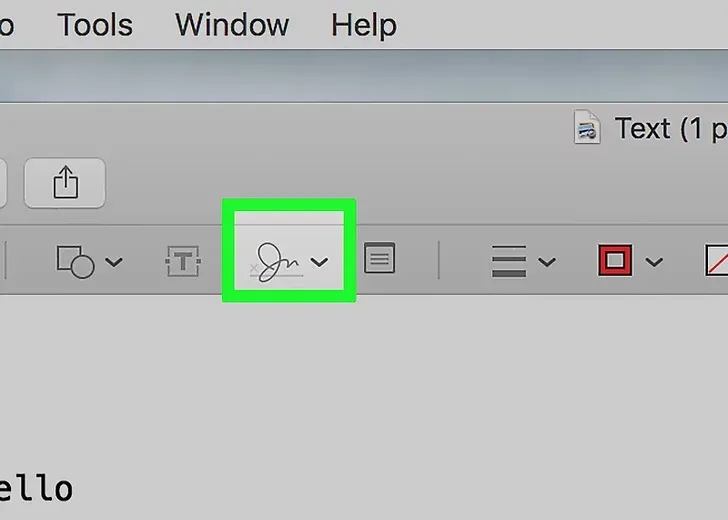Click the document proxy icon beside title
Image resolution: width=728 pixels, height=520 pixels.
[587, 127]
